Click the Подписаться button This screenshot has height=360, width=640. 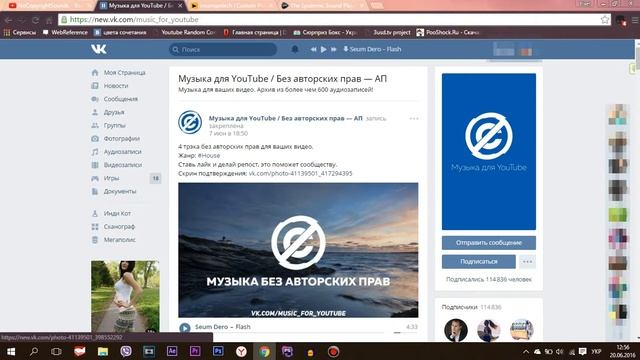coord(478,262)
